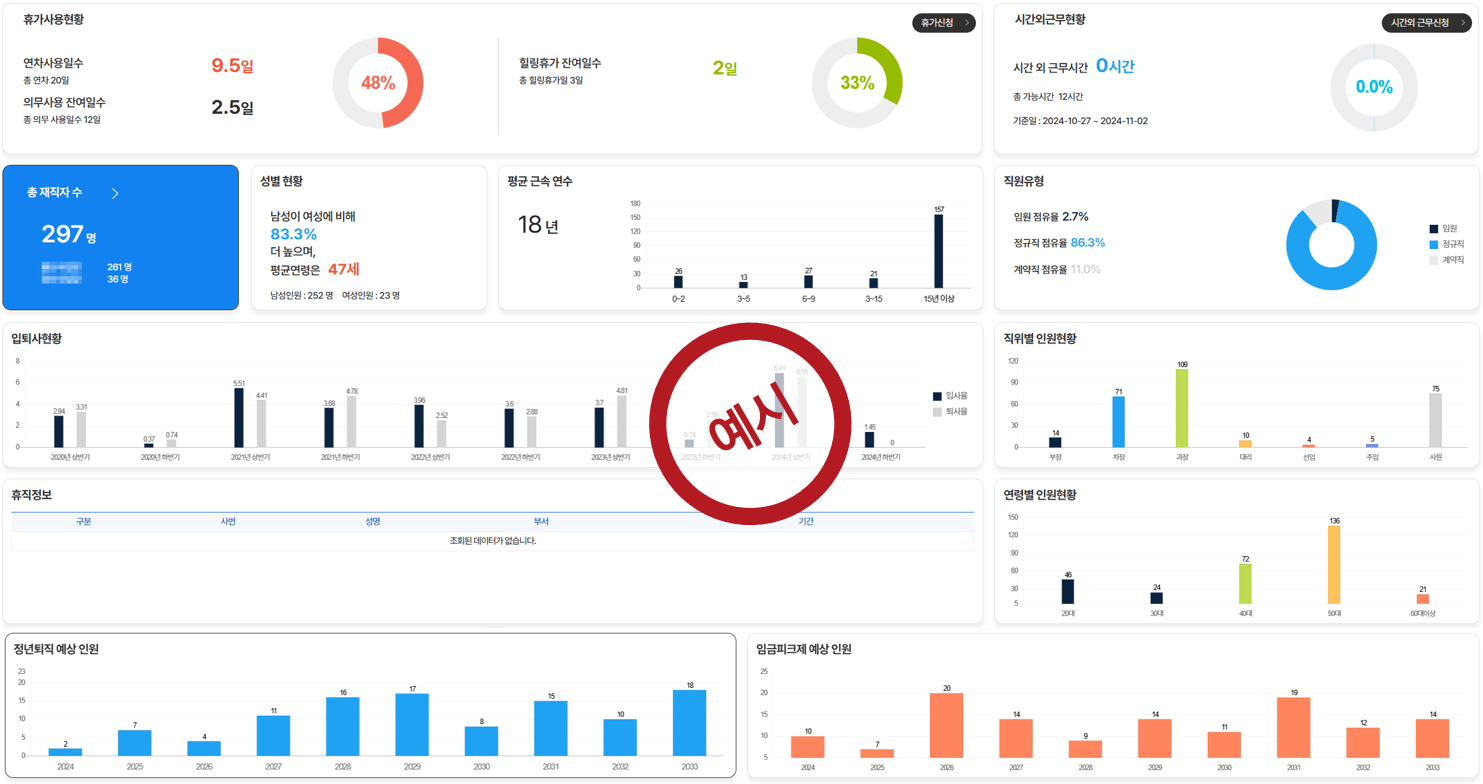
Task: Click the 2일 힐링휴가 잔여일수 value
Action: [725, 68]
